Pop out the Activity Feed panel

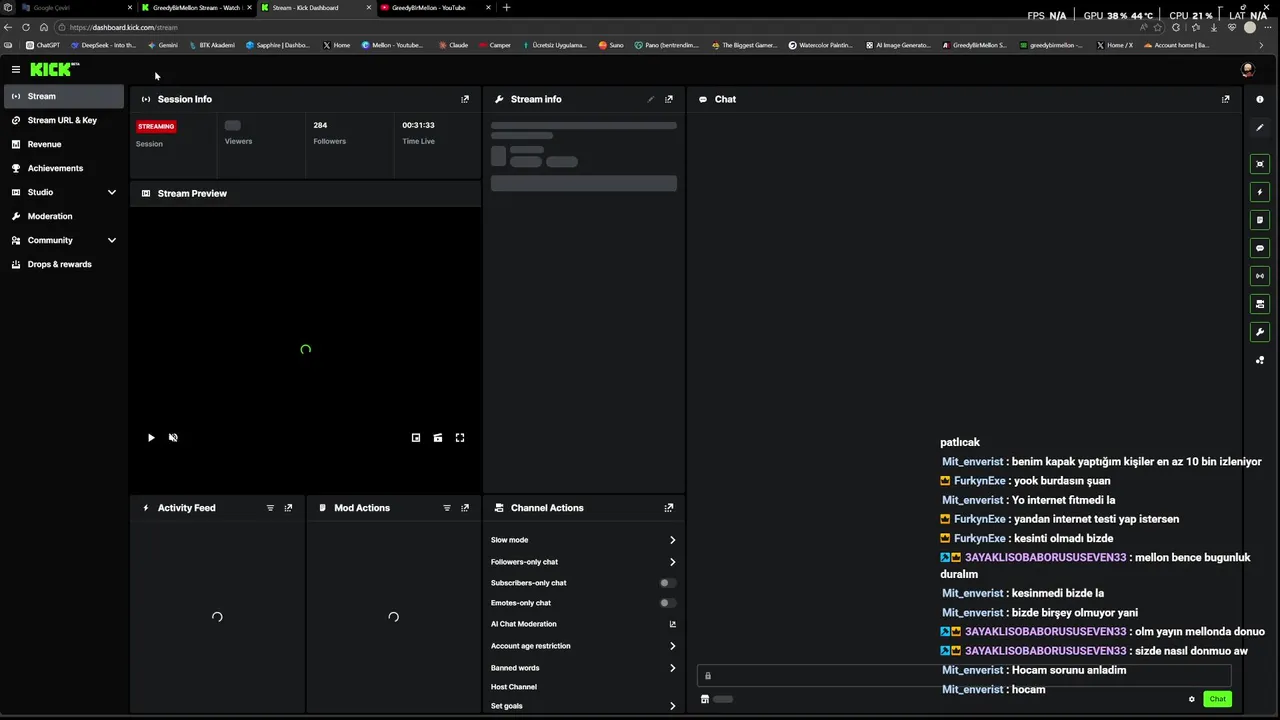click(288, 508)
